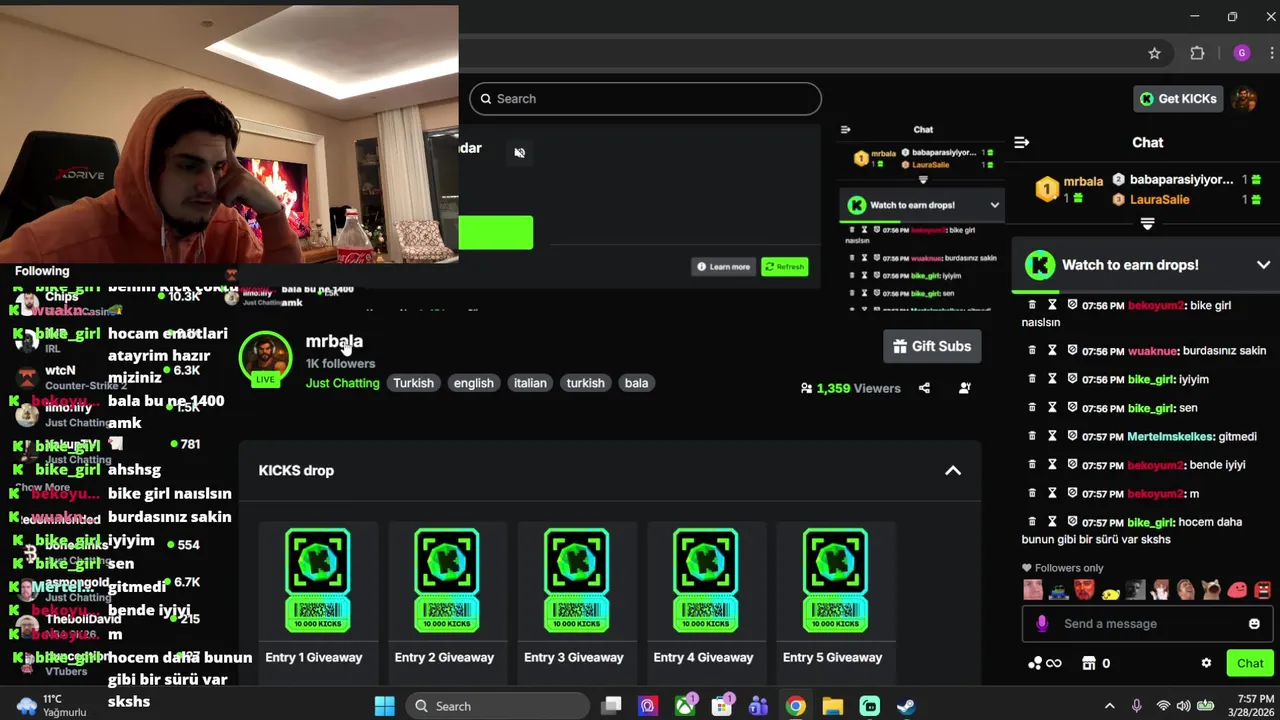Image resolution: width=1280 pixels, height=720 pixels.
Task: Open babaparasiyiyor in the chat leaderboard
Action: click(1181, 180)
